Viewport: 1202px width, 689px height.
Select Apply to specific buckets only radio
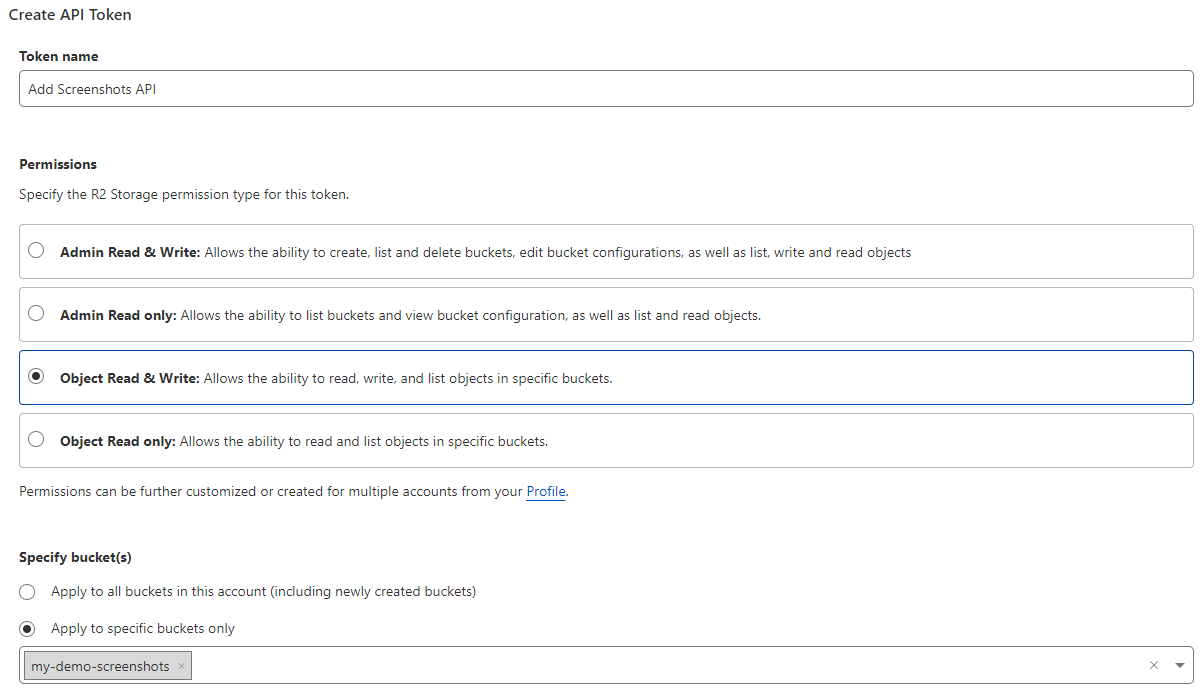click(x=27, y=628)
